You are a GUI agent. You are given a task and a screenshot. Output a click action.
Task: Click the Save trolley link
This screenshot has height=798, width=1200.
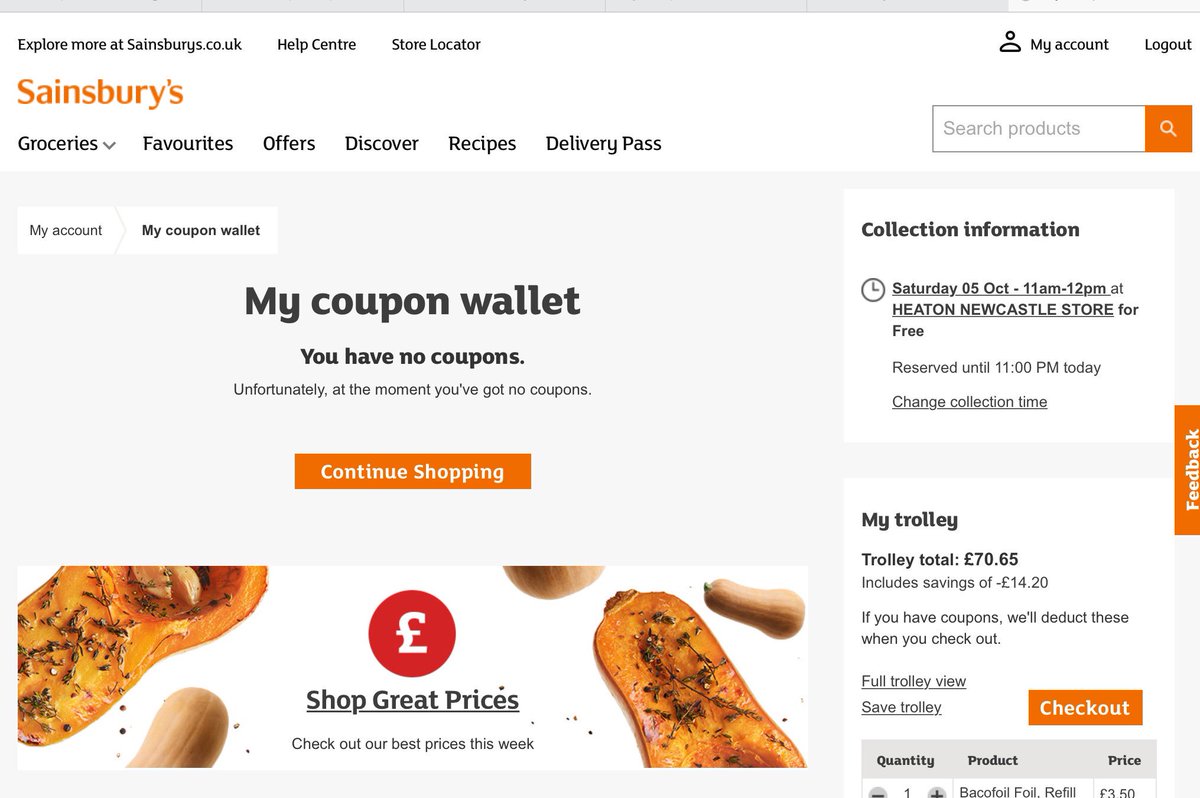coord(902,707)
